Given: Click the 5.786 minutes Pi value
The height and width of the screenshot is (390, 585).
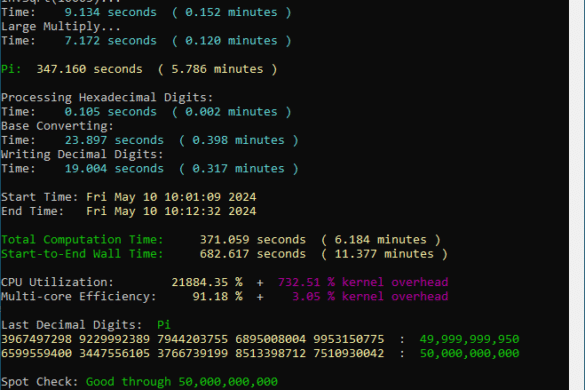Looking at the screenshot, I should click(217, 69).
